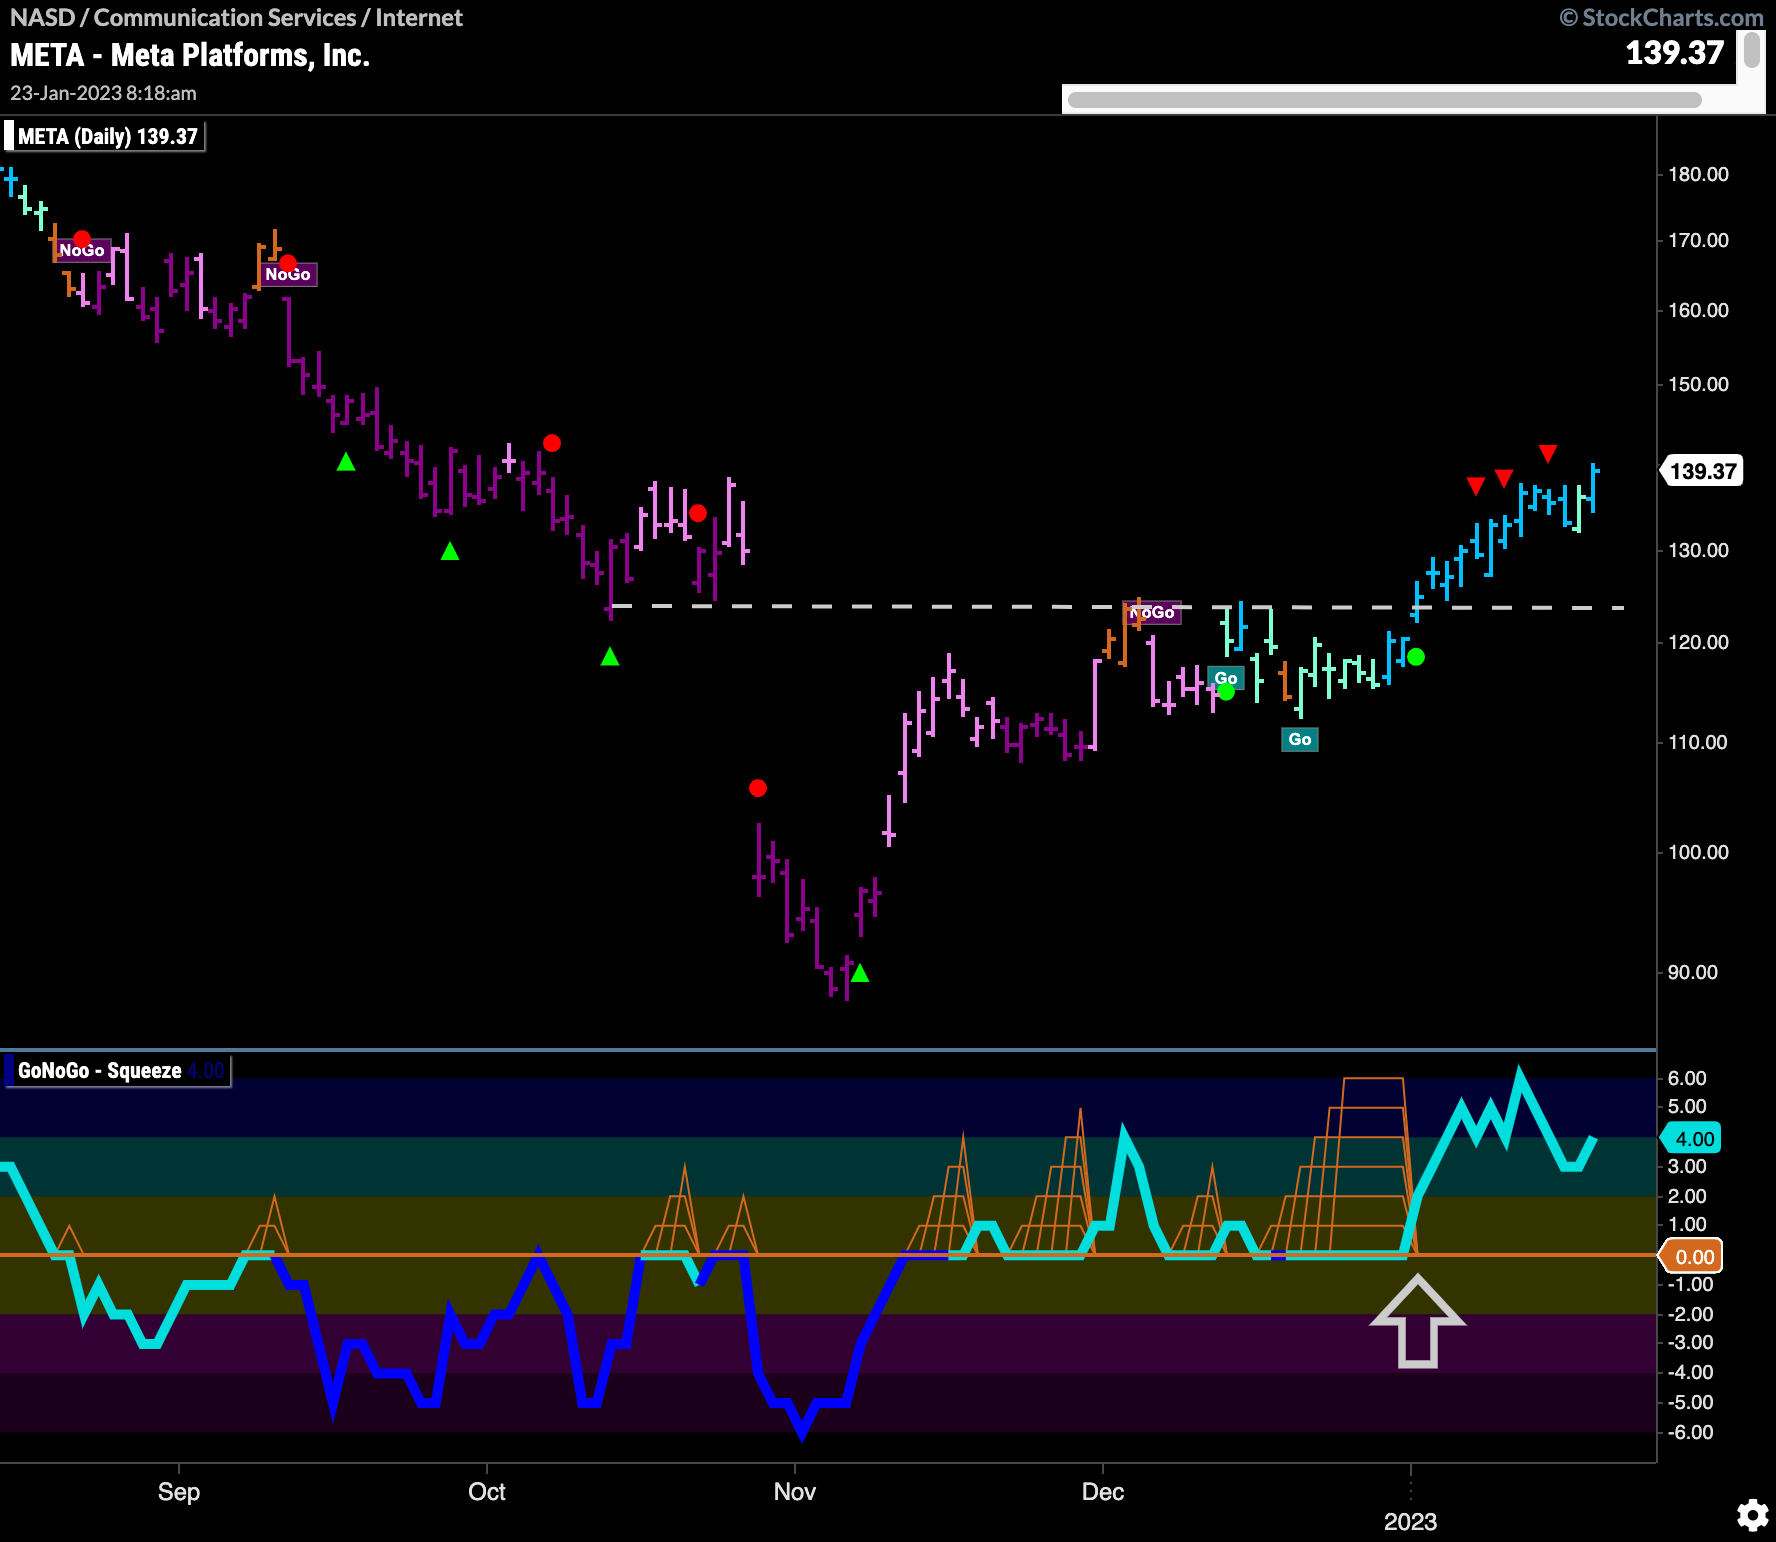Image resolution: width=1776 pixels, height=1542 pixels.
Task: Click the 180.00 price axis label
Action: click(x=1698, y=174)
